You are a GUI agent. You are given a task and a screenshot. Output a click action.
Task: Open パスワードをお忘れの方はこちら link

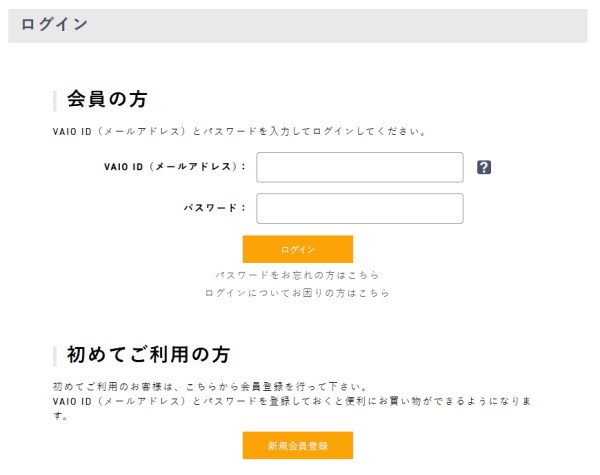(297, 275)
